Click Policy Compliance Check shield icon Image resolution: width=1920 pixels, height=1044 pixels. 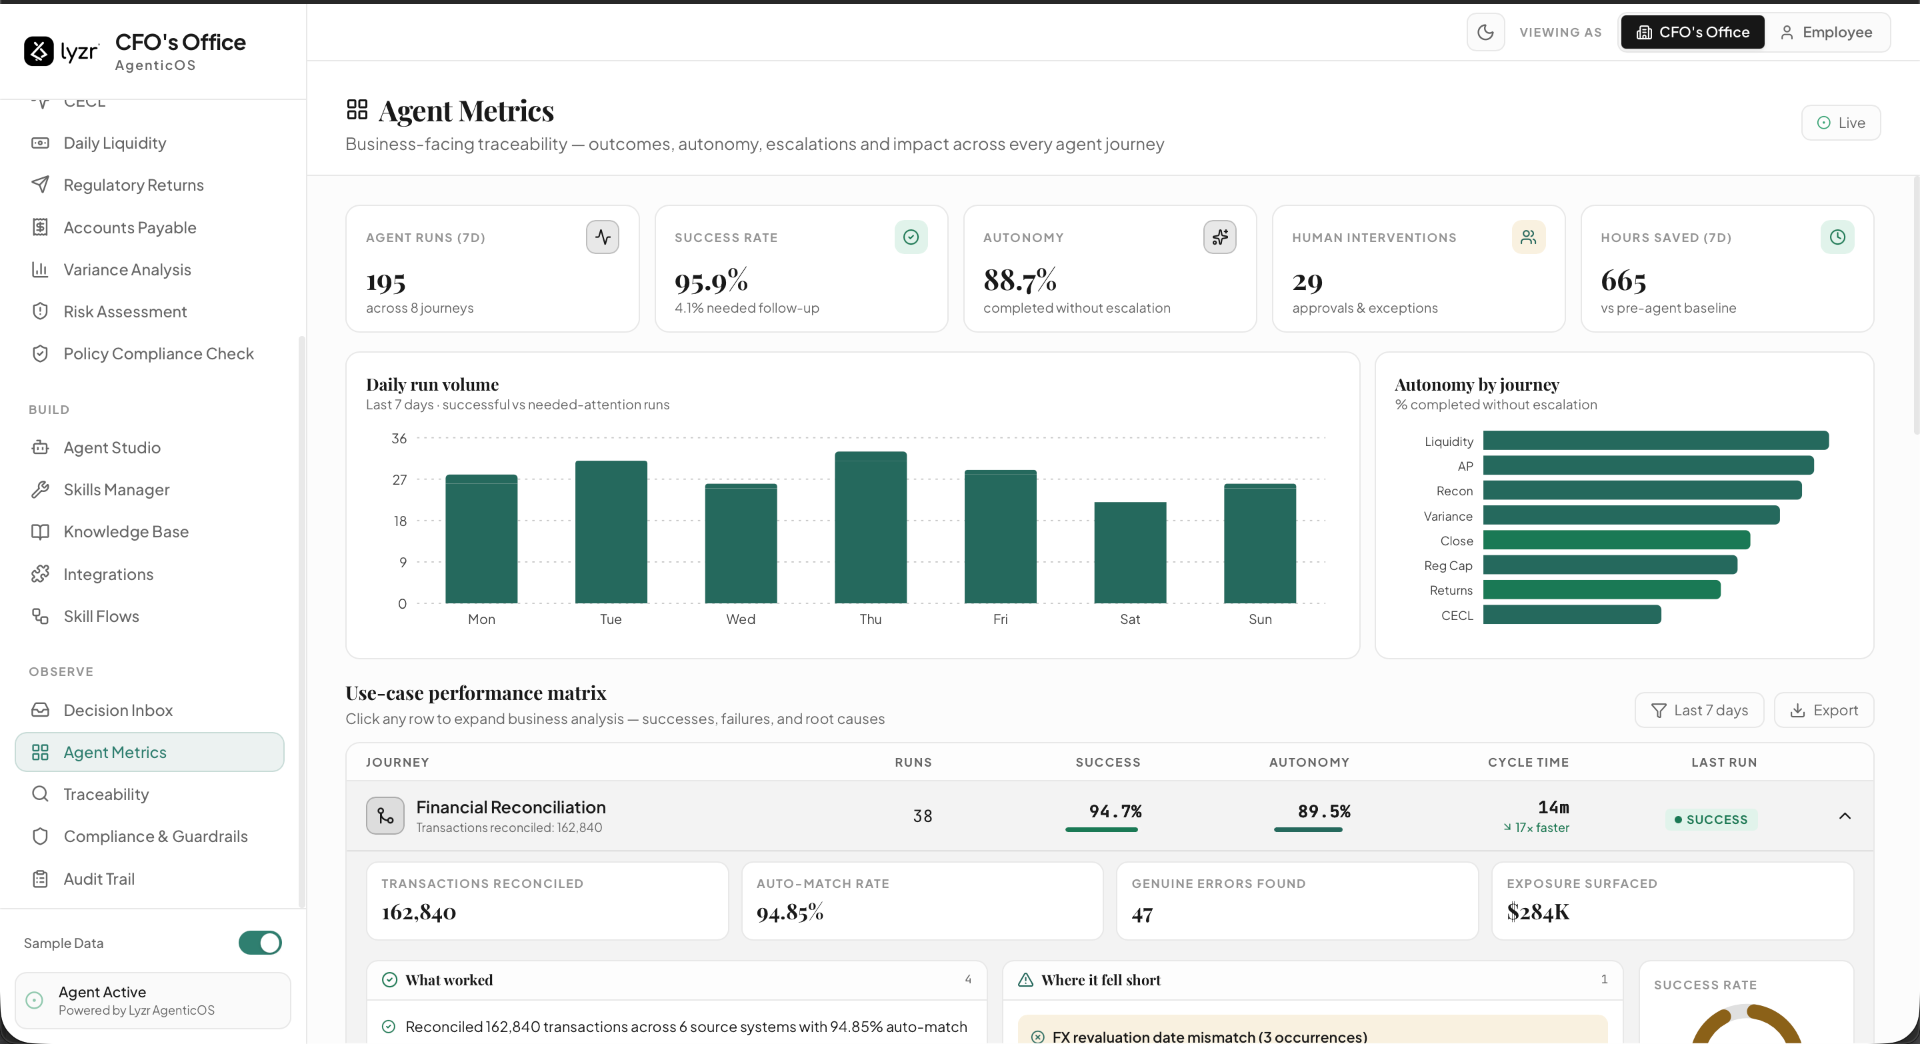40,353
